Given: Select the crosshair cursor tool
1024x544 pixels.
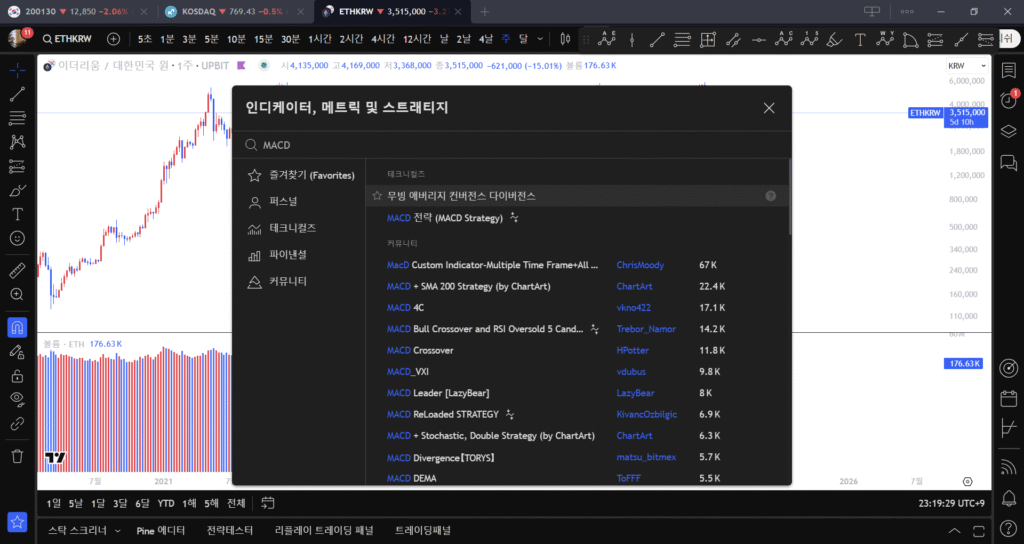Looking at the screenshot, I should click(18, 70).
